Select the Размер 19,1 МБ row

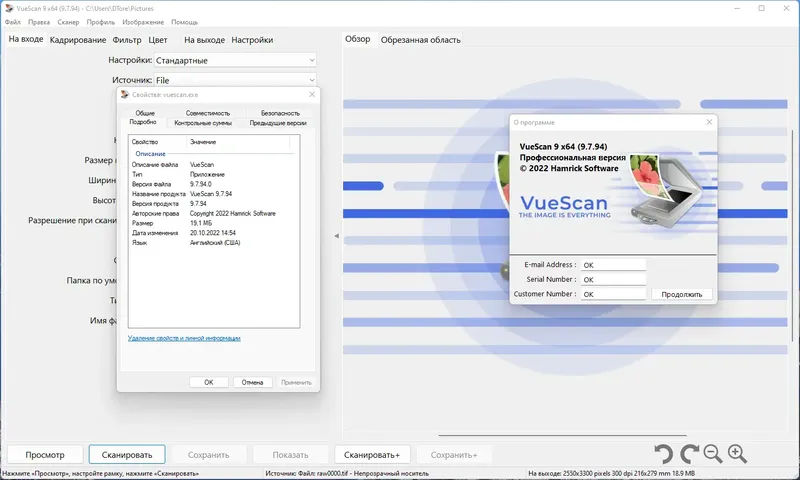(213, 223)
